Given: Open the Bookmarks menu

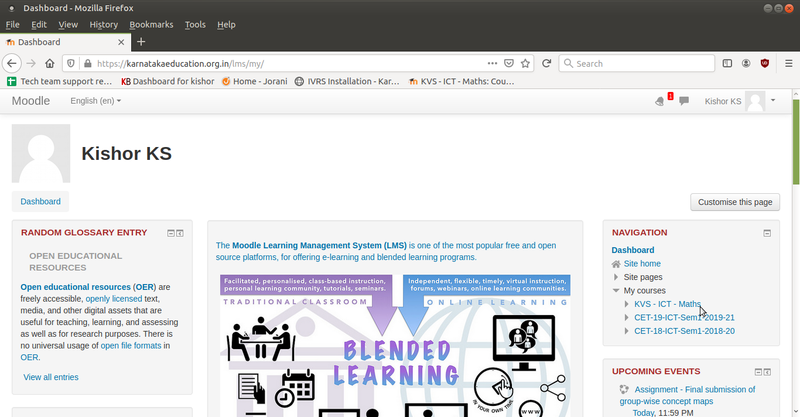Looking at the screenshot, I should point(151,24).
